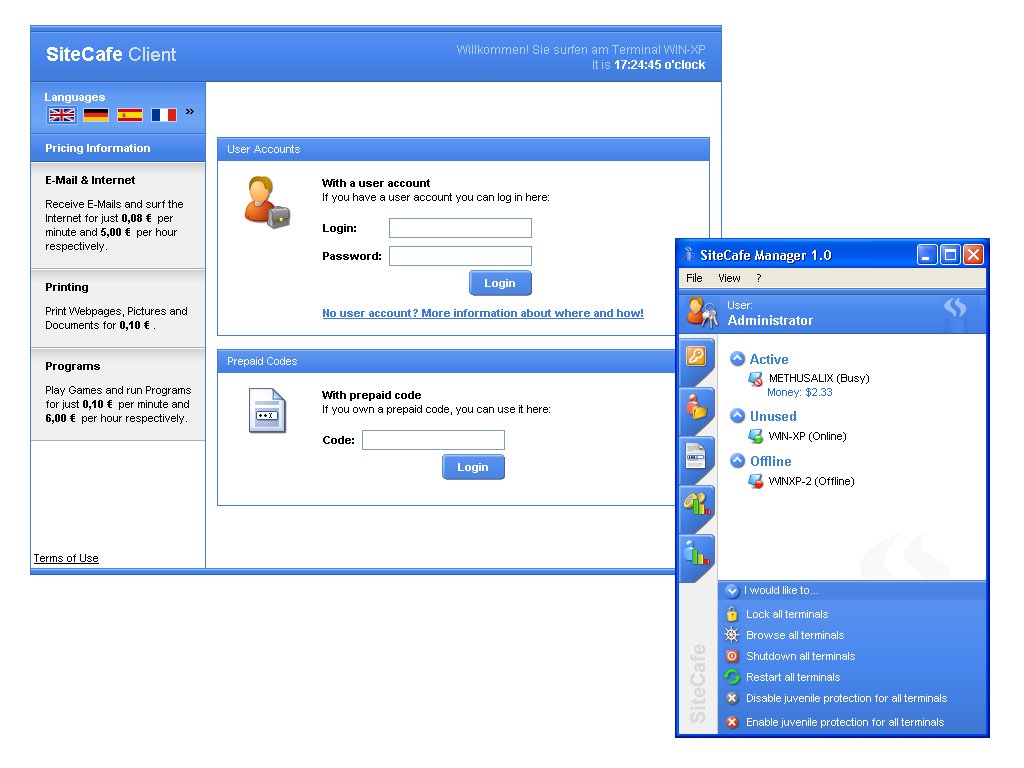This screenshot has height=768, width=1024.
Task: Click the 'Printing' pricing heading
Action: point(67,287)
